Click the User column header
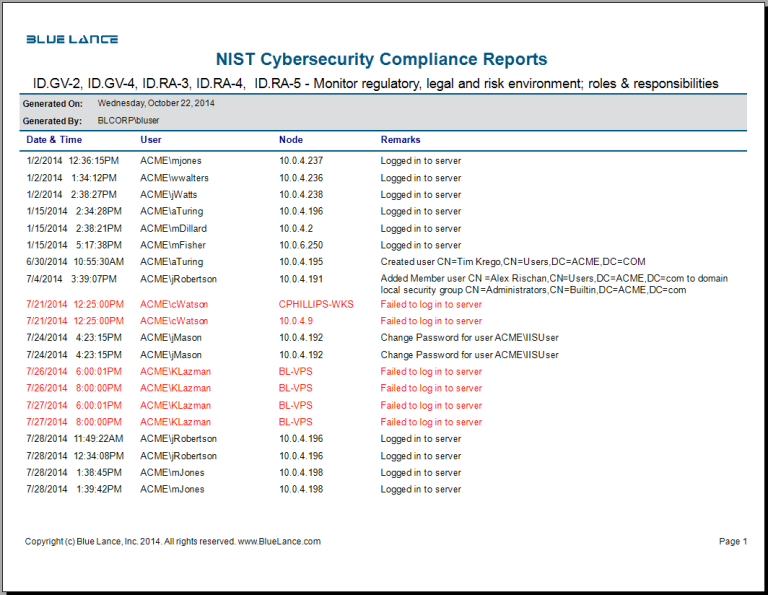Screen dimensions: 768x595 tap(151, 140)
